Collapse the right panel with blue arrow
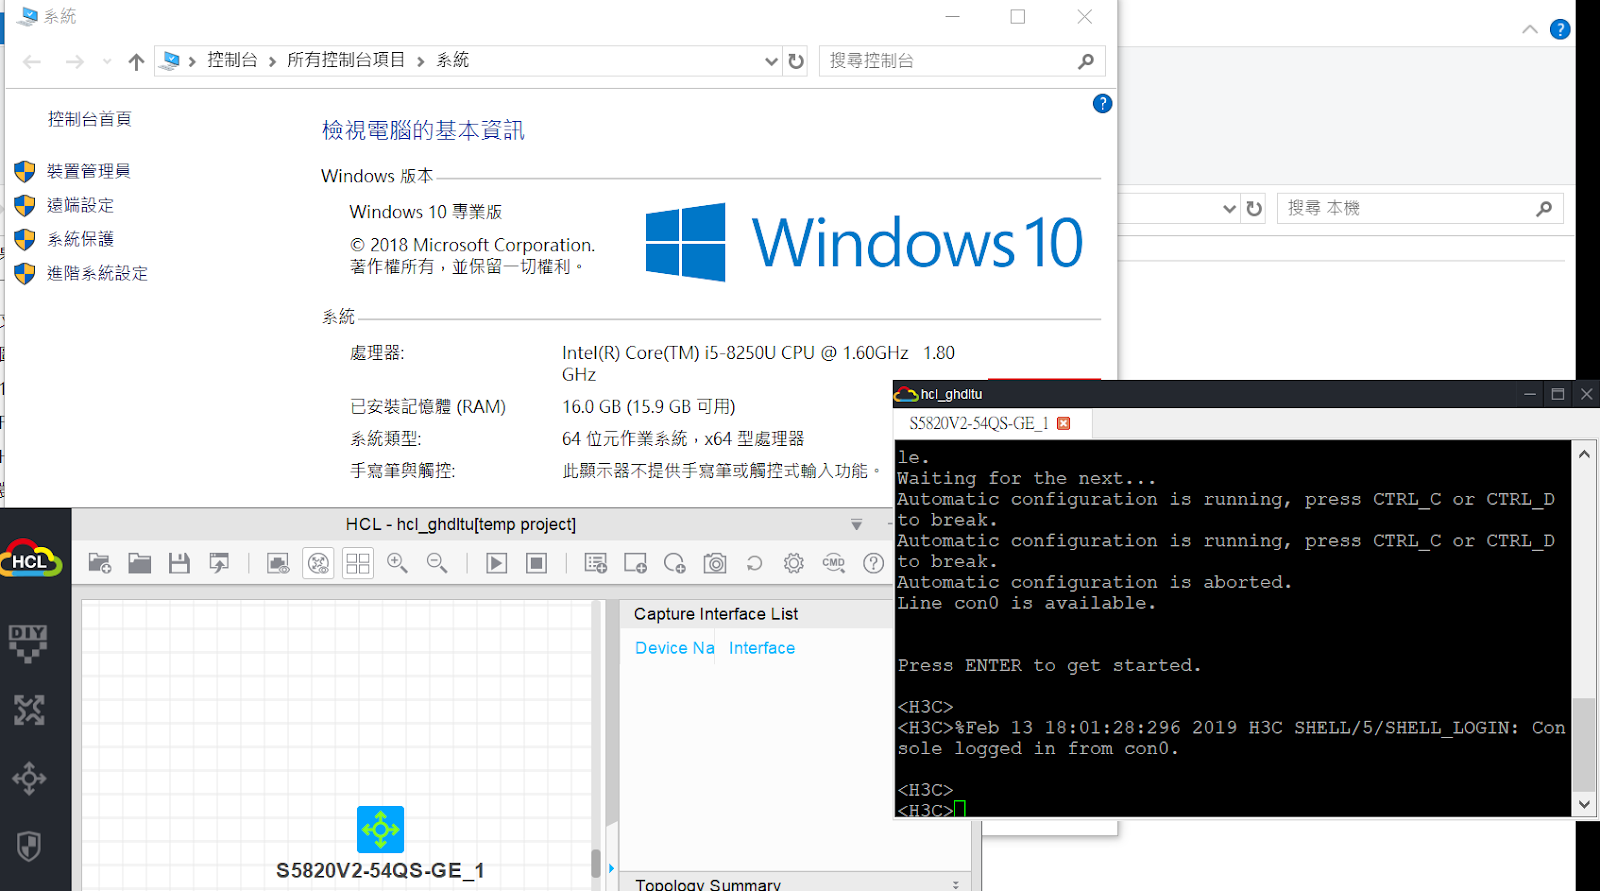Screen dimensions: 1600x891 pos(611,868)
